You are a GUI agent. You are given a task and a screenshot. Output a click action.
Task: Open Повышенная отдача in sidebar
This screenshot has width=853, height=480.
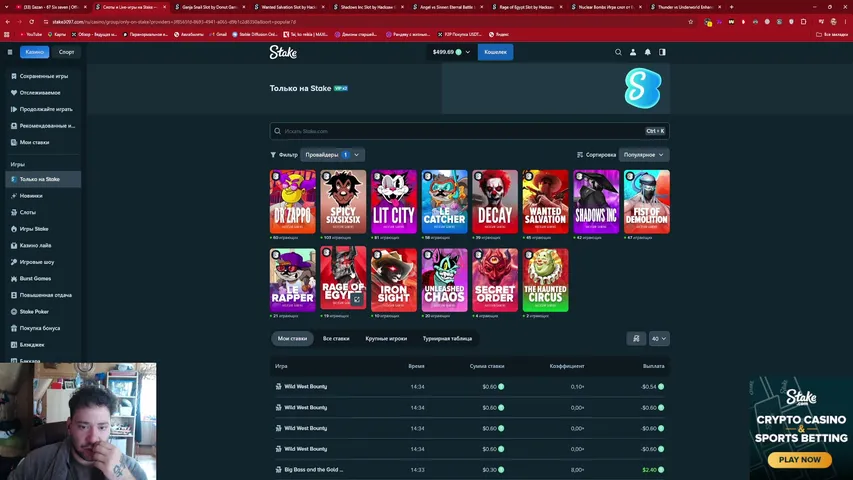[43, 296]
